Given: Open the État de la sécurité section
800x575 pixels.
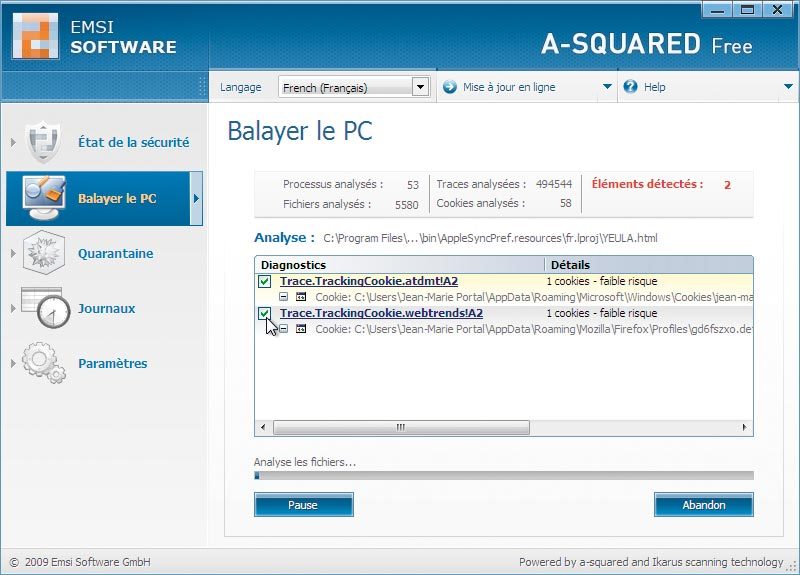Looking at the screenshot, I should [134, 142].
